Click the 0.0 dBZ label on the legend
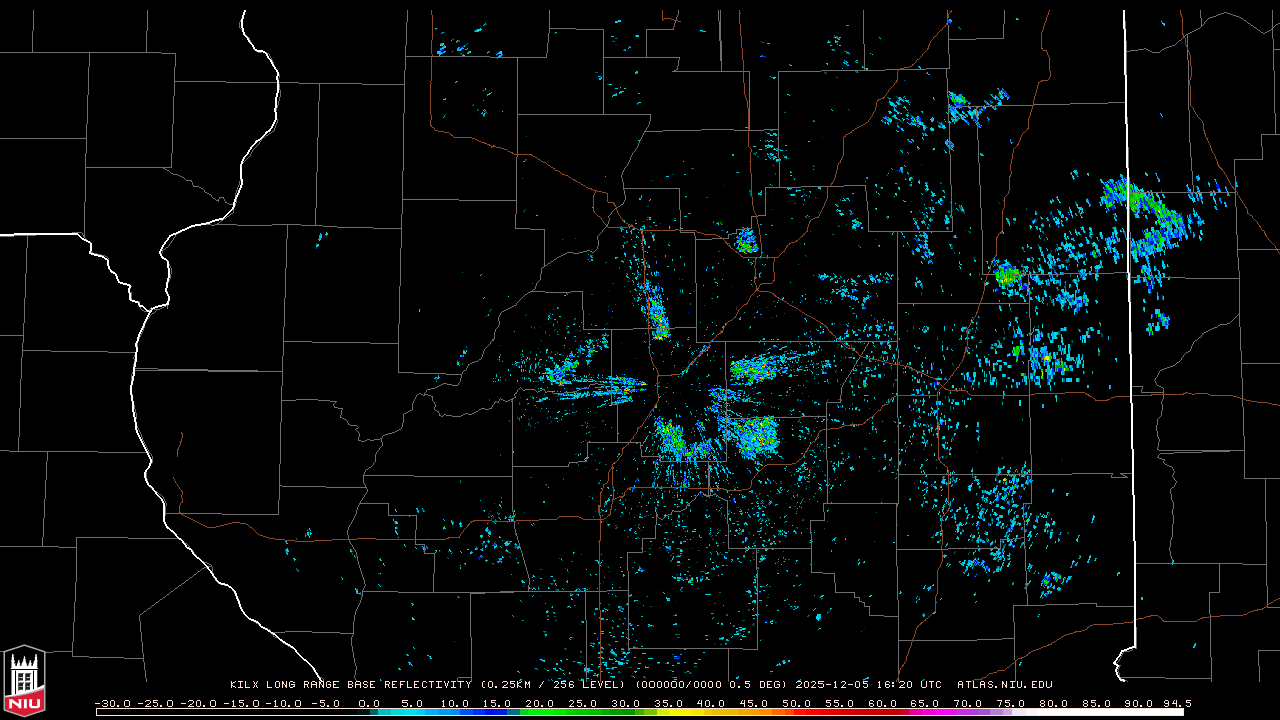 pos(369,703)
